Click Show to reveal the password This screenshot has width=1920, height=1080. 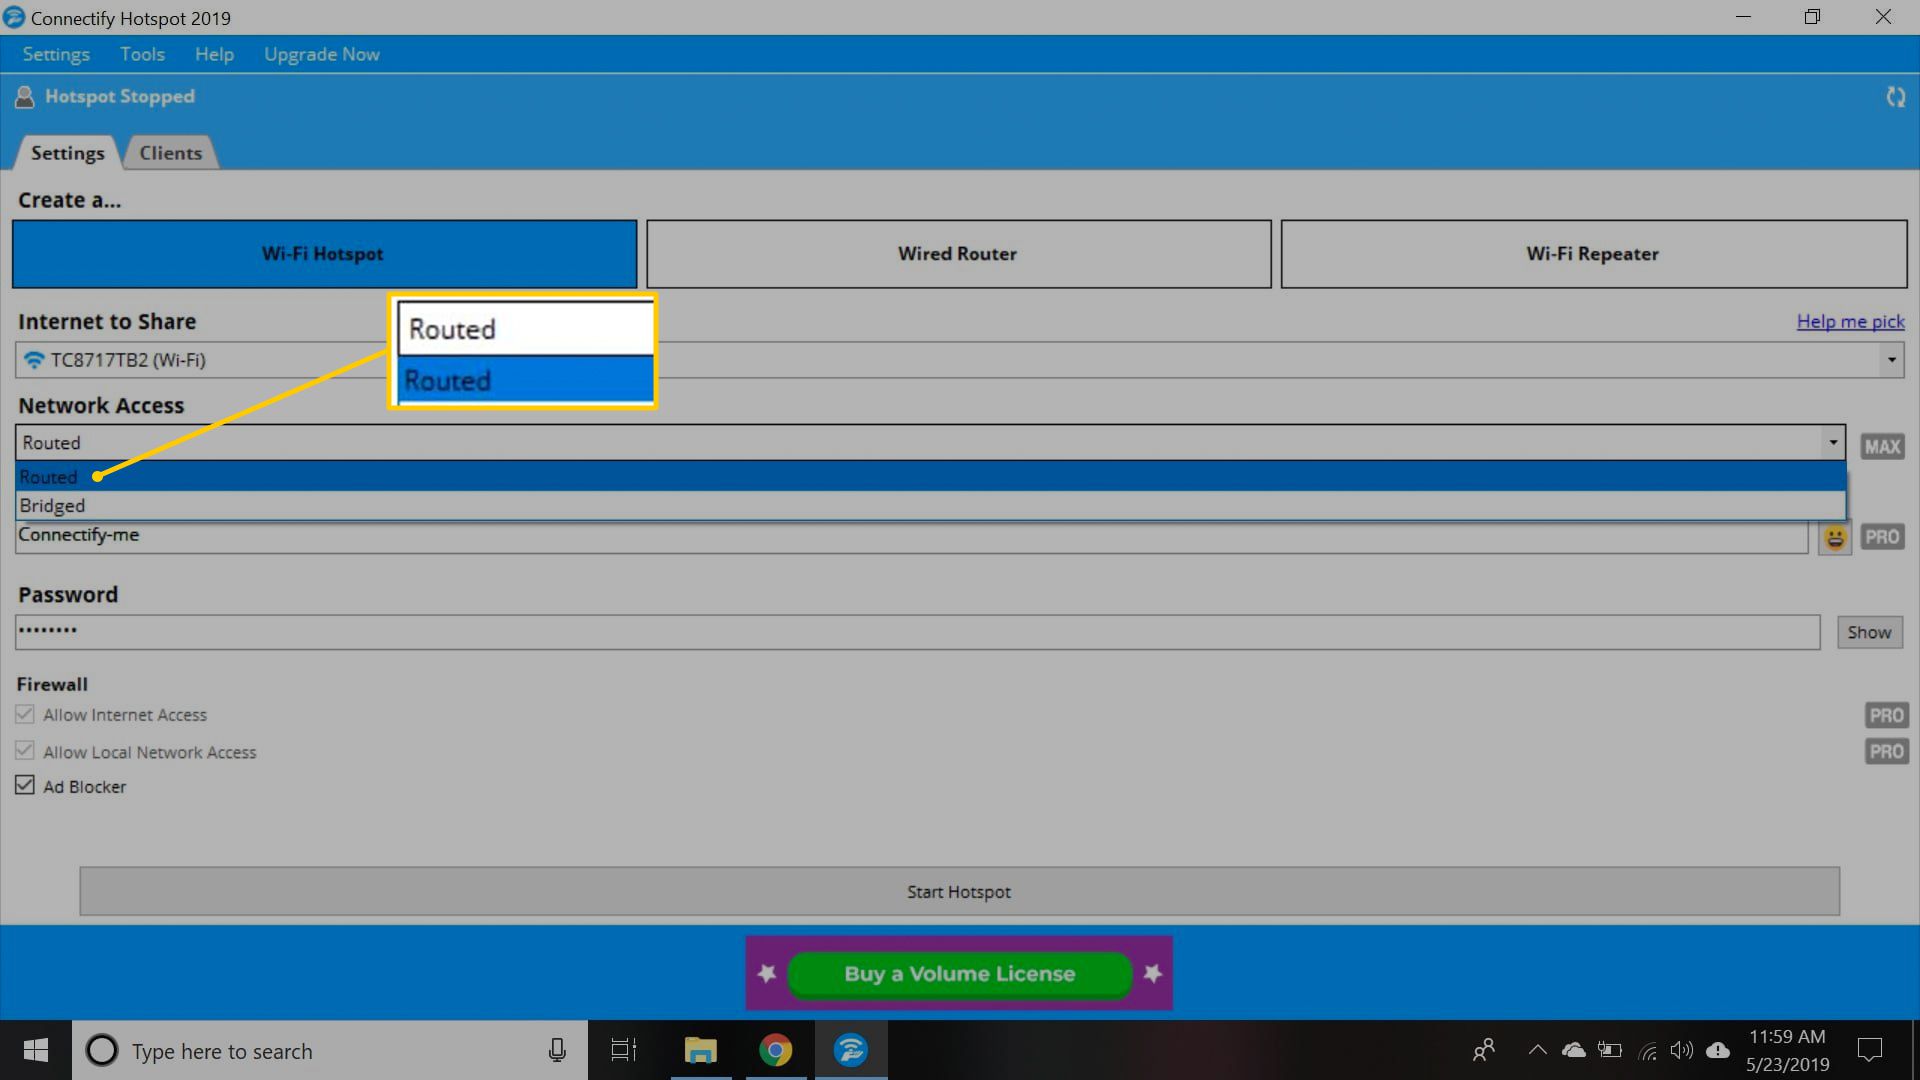click(x=1869, y=632)
